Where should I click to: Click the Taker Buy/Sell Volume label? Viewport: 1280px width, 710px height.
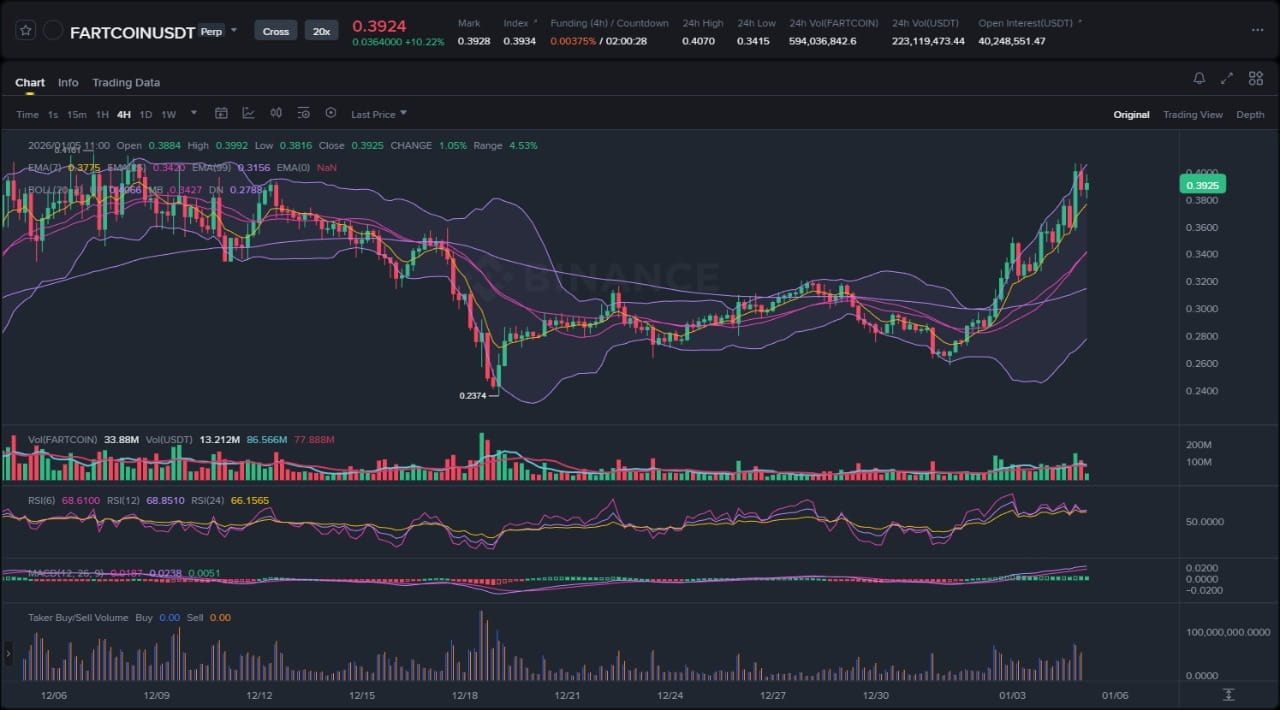(x=79, y=618)
